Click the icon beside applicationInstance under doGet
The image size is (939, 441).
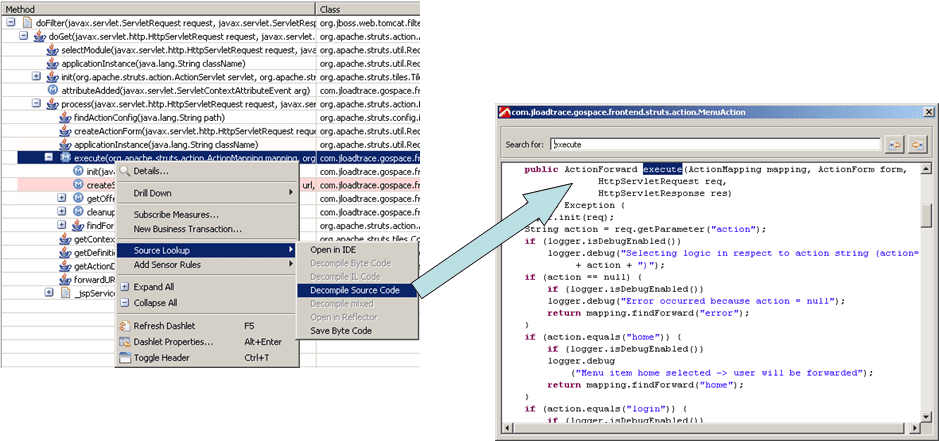pyautogui.click(x=53, y=63)
